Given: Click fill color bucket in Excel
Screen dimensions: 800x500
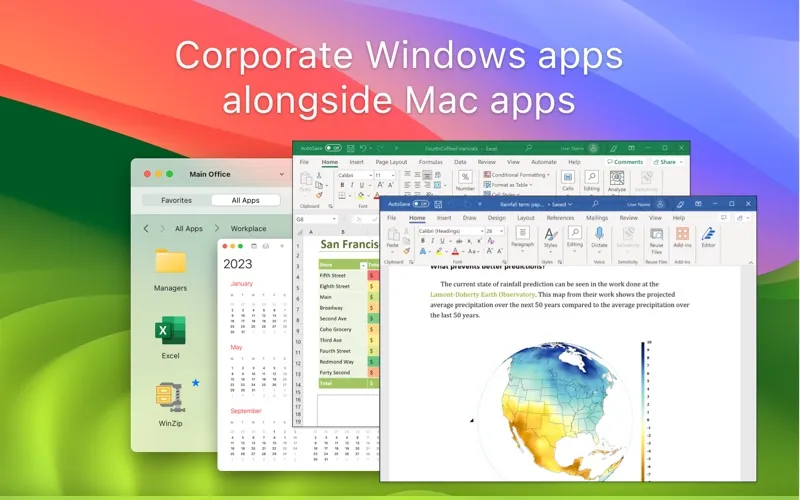Looking at the screenshot, I should point(361,195).
